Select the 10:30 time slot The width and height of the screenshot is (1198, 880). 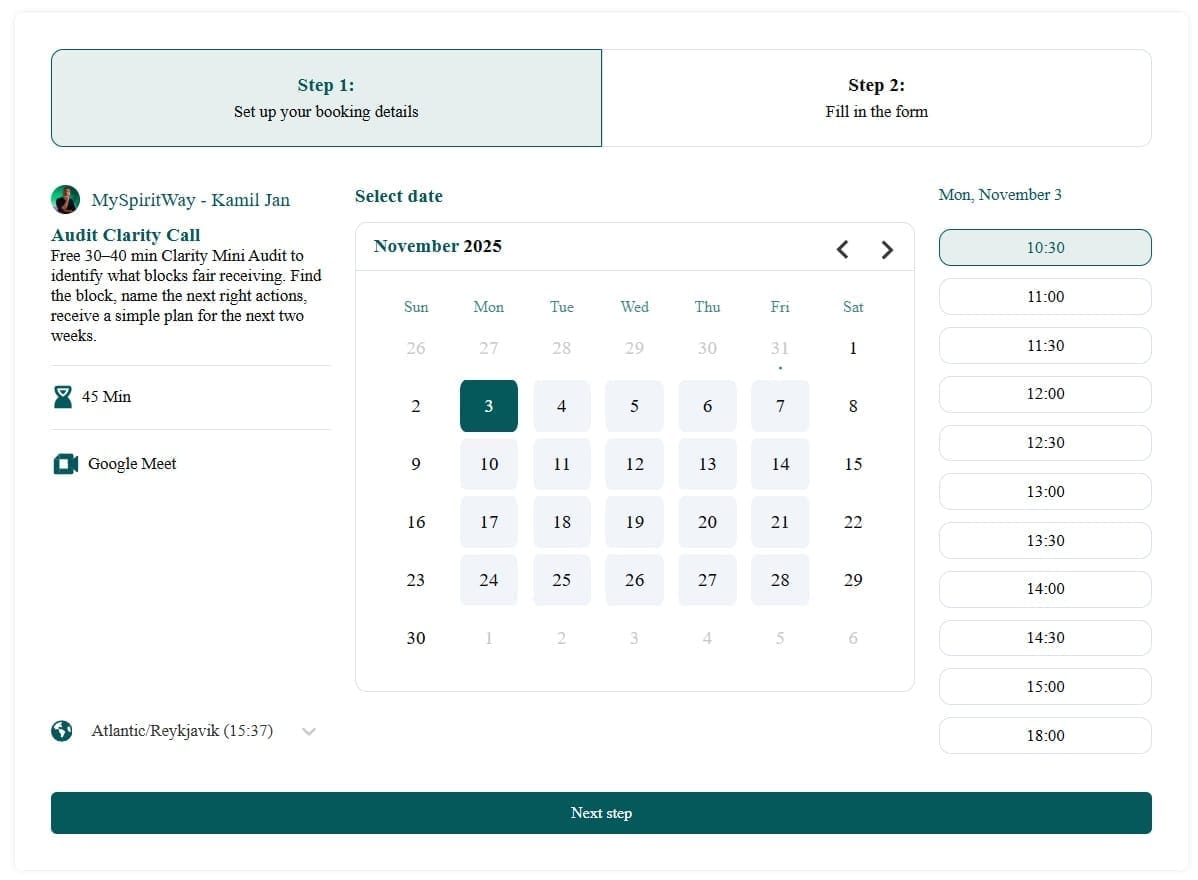(x=1045, y=248)
